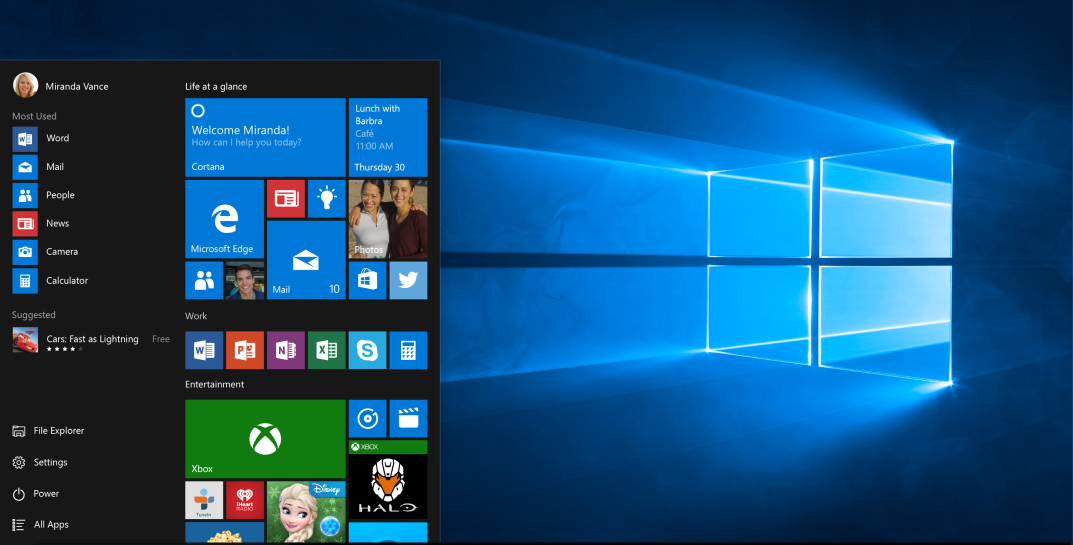Open the lightbulb Tips tile

(x=326, y=199)
